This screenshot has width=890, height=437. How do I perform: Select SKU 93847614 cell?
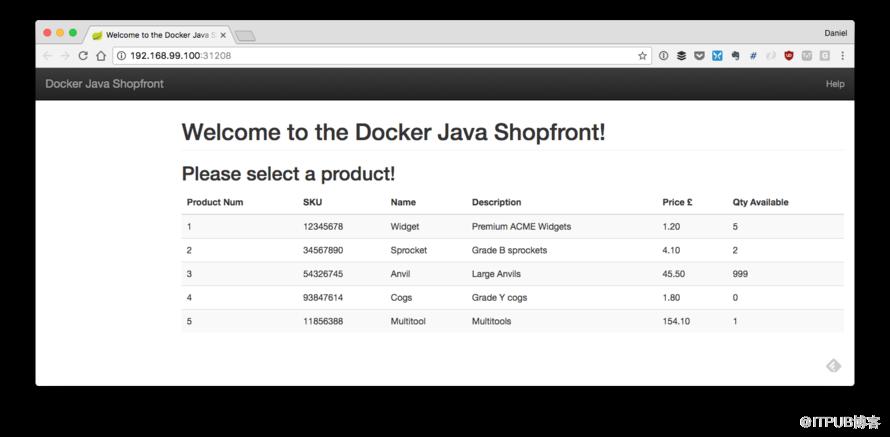point(323,297)
